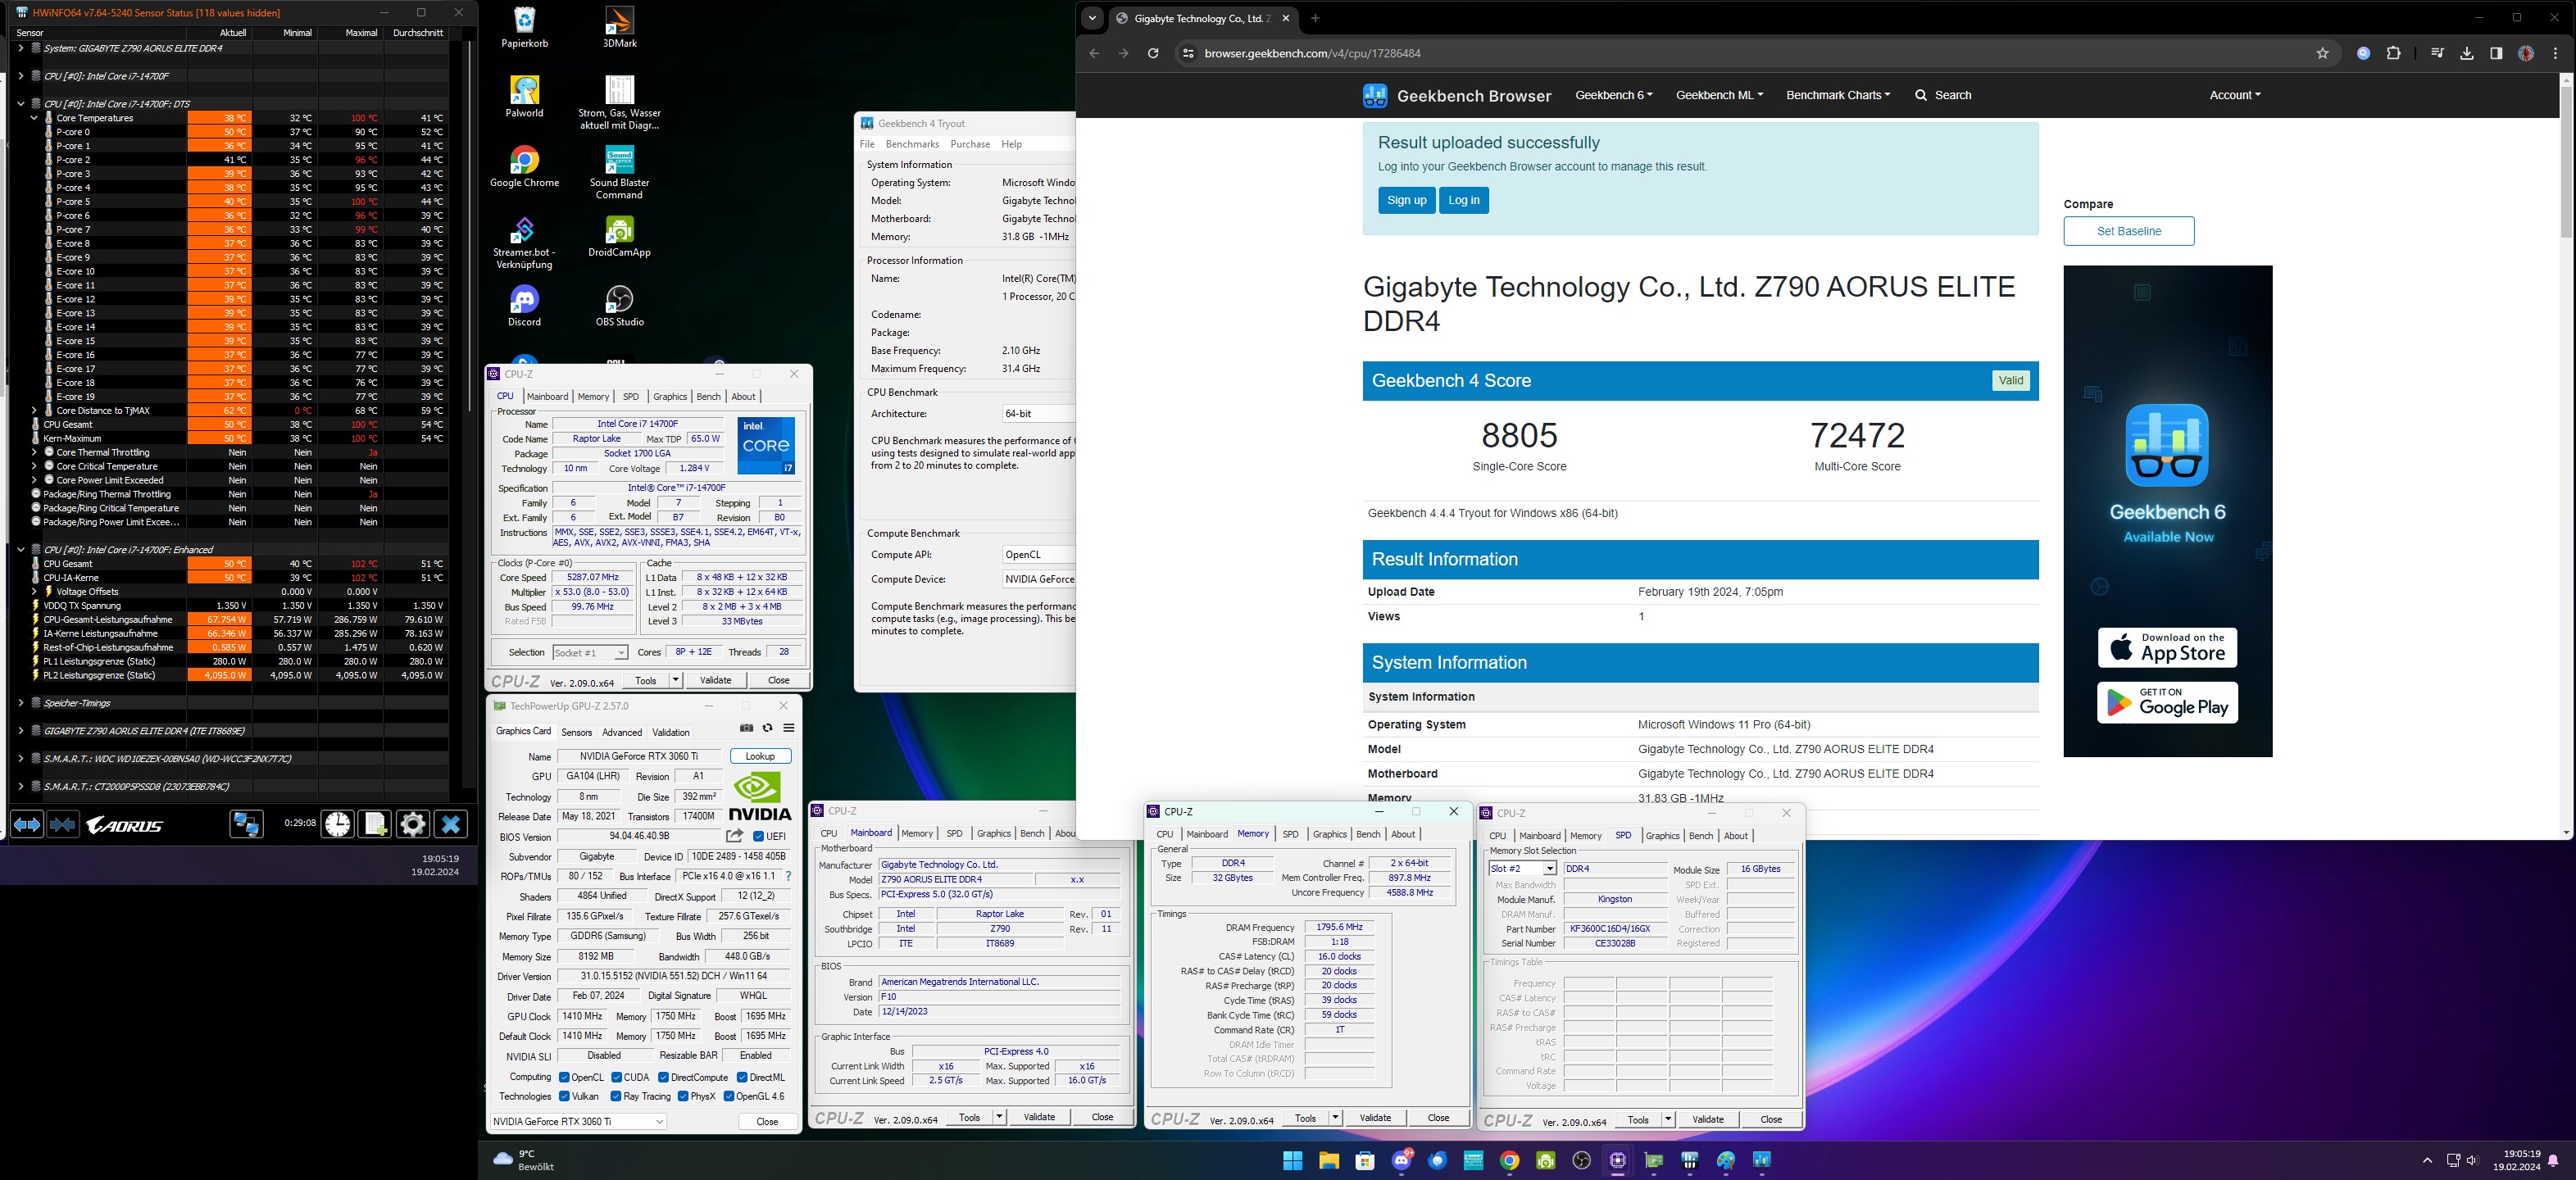Toggle Ray Tracing checkbox in GPU-Z

(616, 1096)
